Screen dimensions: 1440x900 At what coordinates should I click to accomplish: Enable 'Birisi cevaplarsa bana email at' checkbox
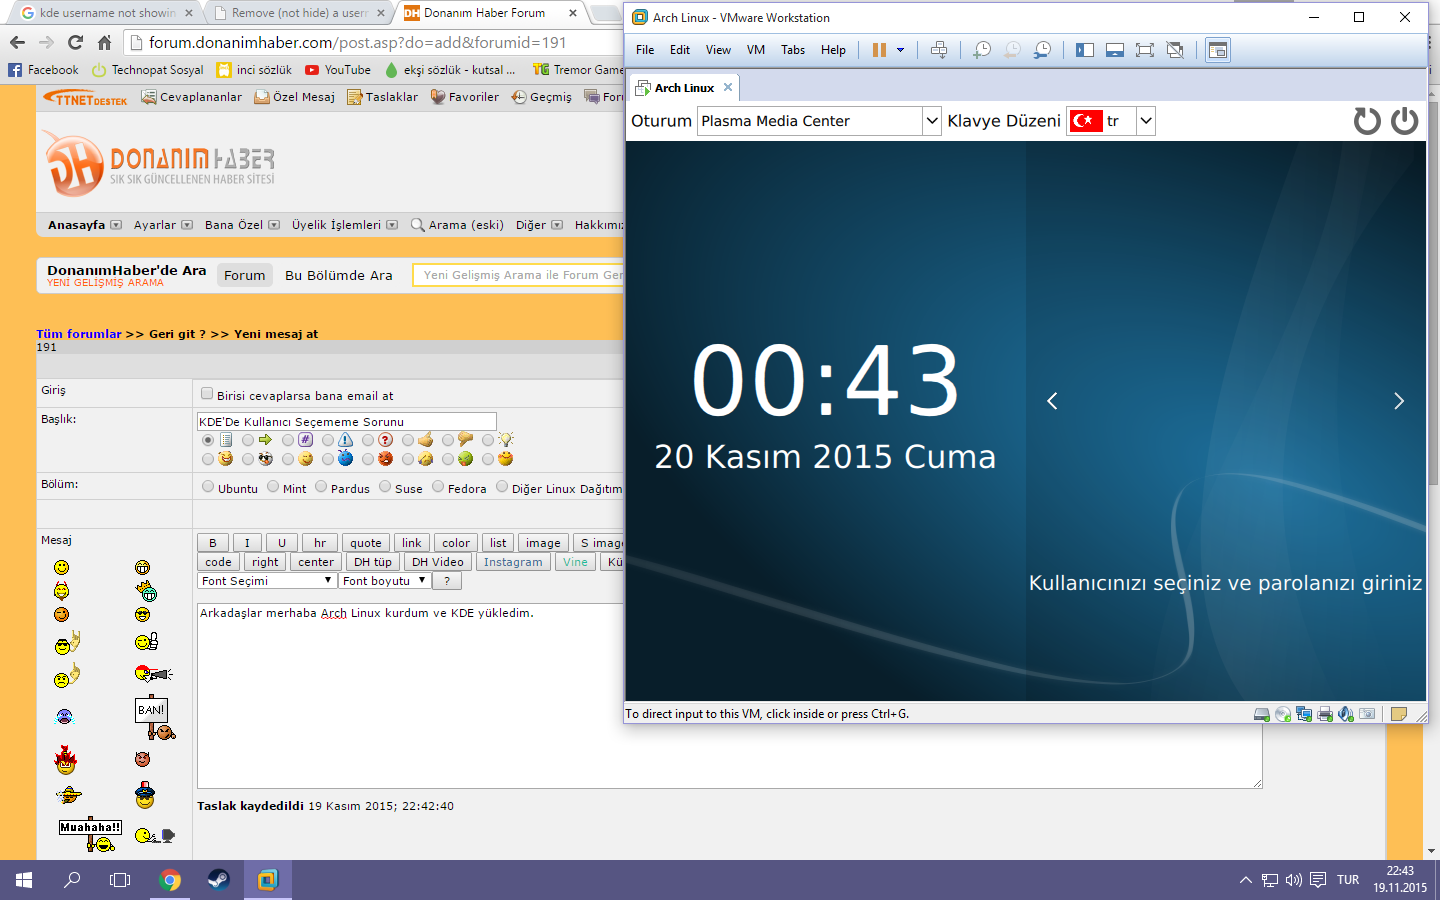(207, 394)
